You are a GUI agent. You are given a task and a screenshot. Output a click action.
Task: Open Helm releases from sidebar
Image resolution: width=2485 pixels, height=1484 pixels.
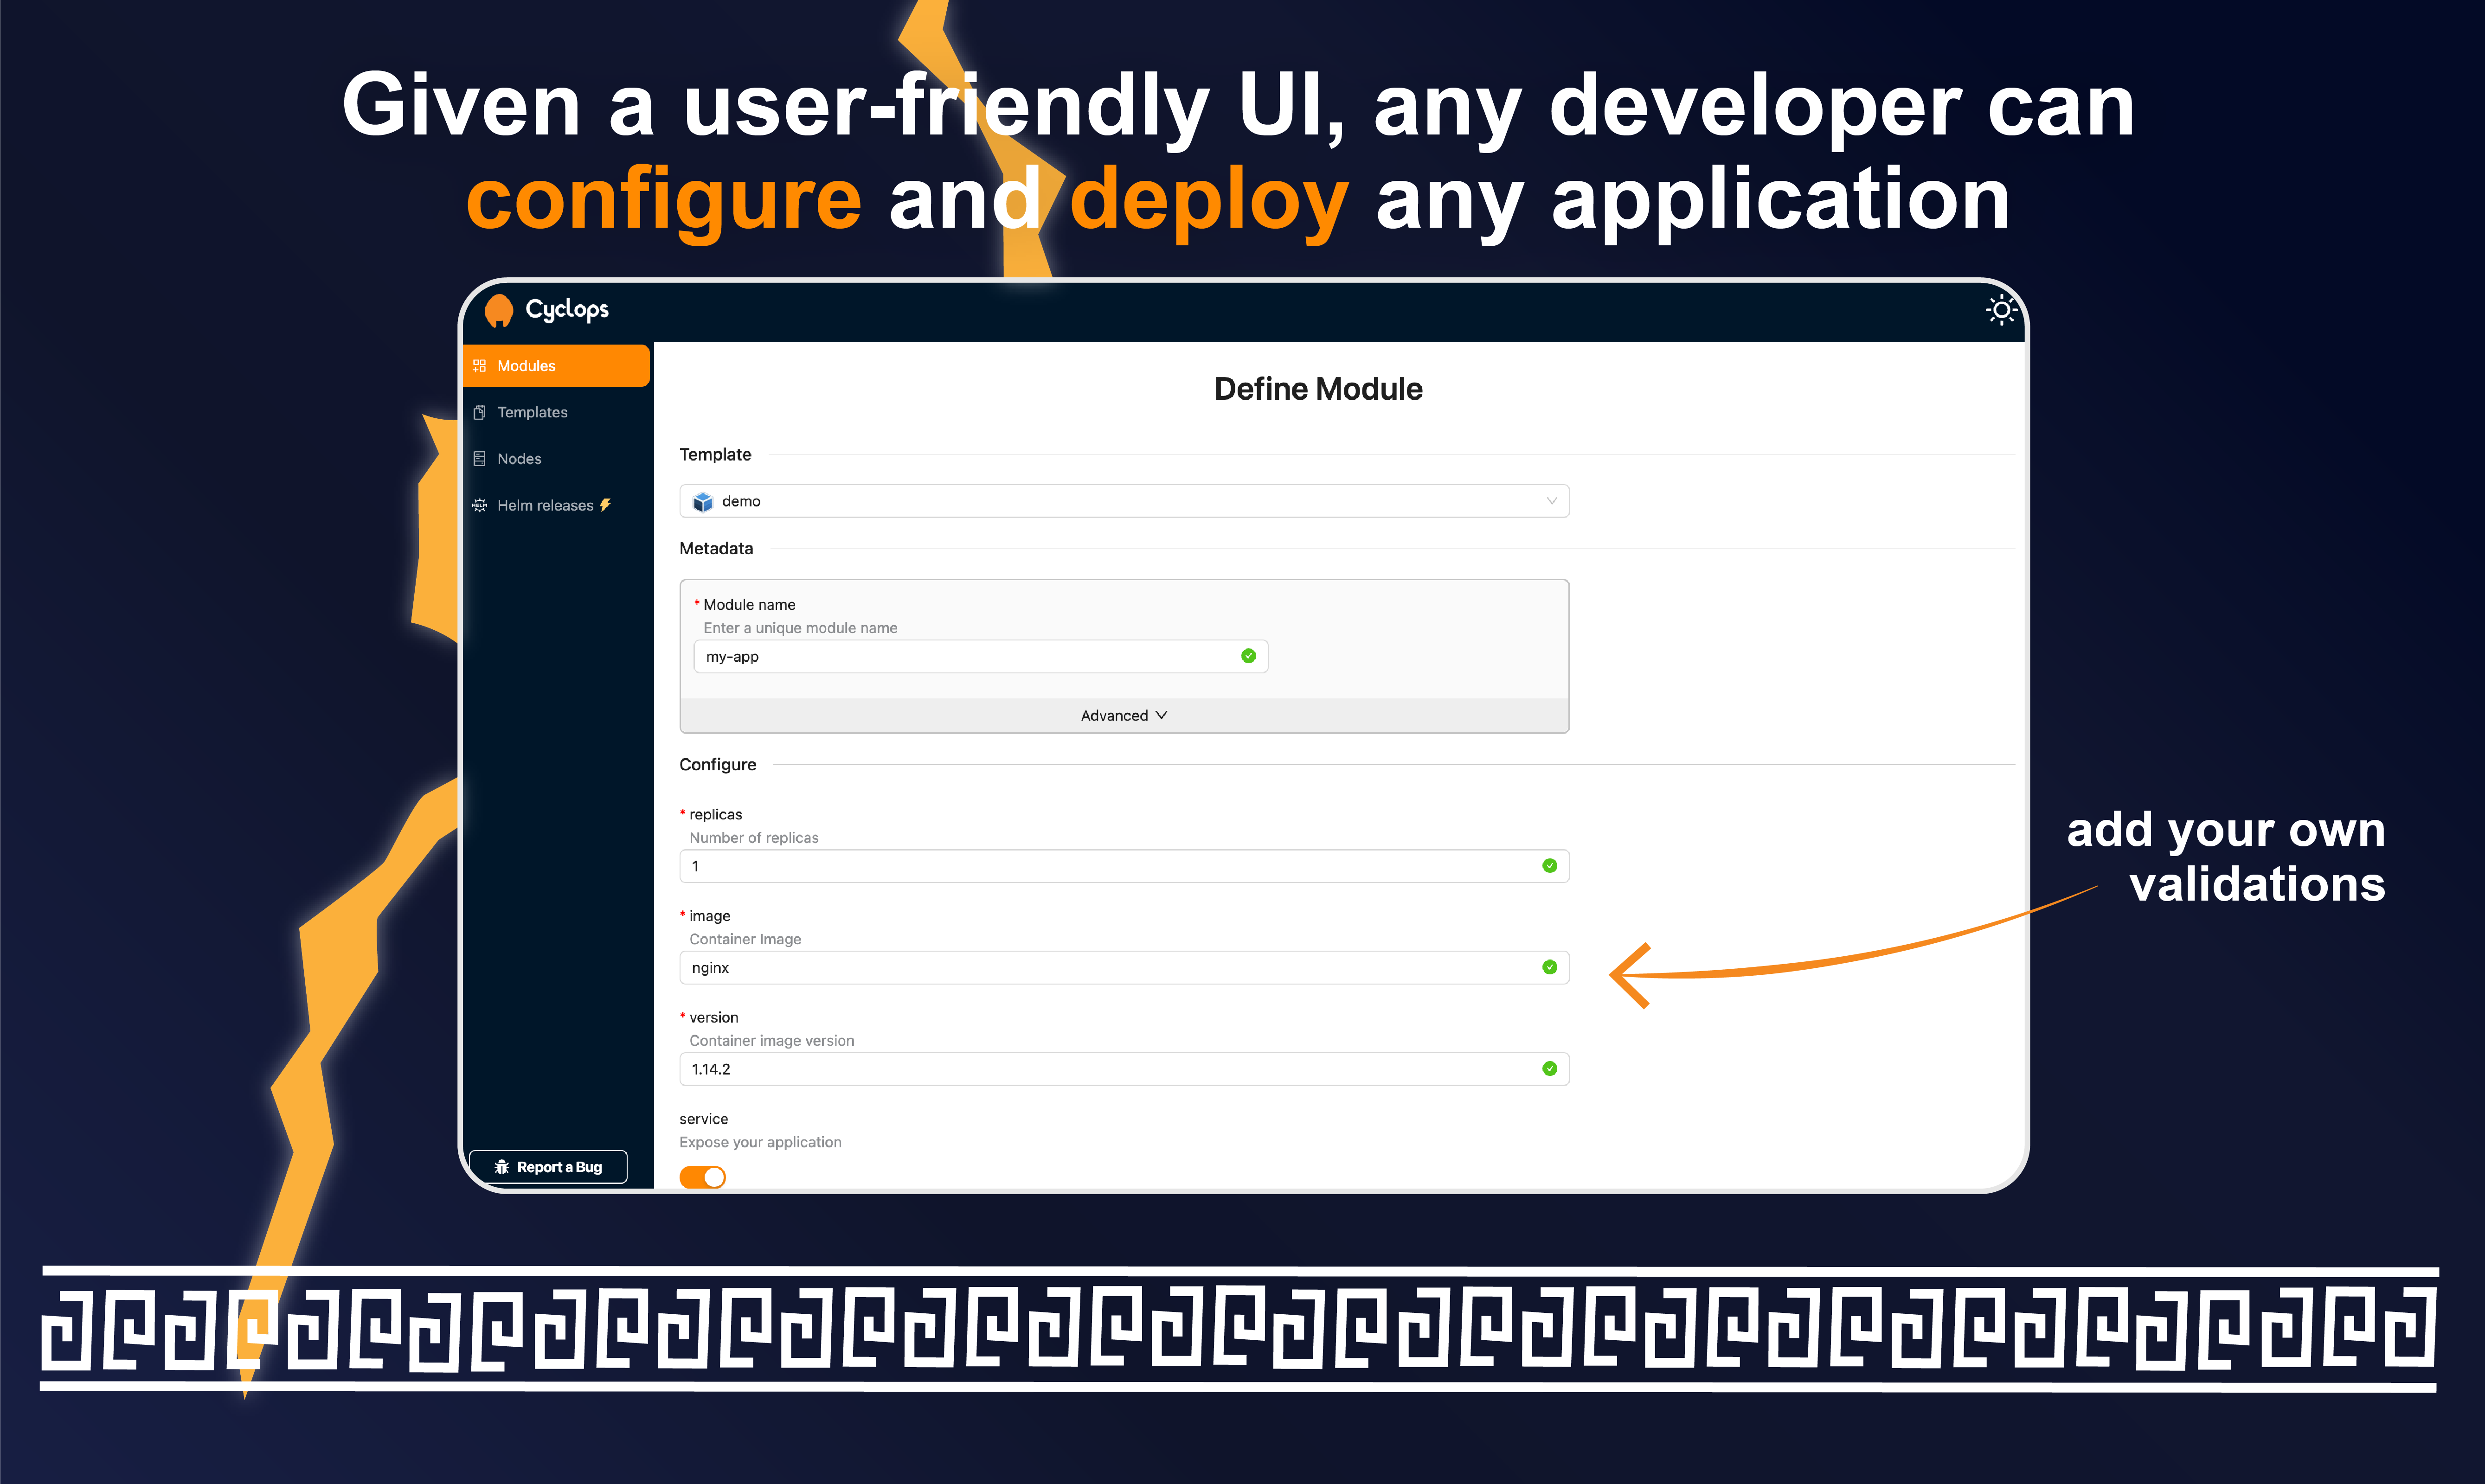click(x=545, y=505)
